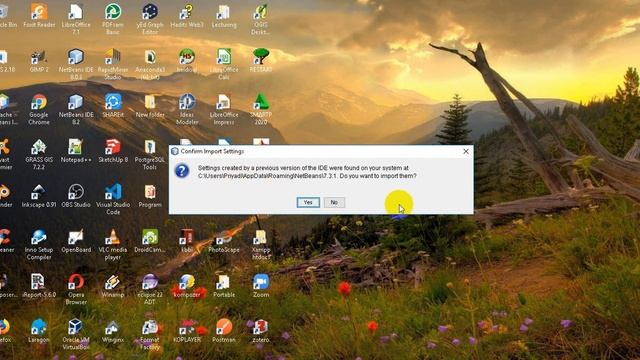Viewport: 640px width, 360px height.
Task: Select the Program folder icon
Action: 150,196
